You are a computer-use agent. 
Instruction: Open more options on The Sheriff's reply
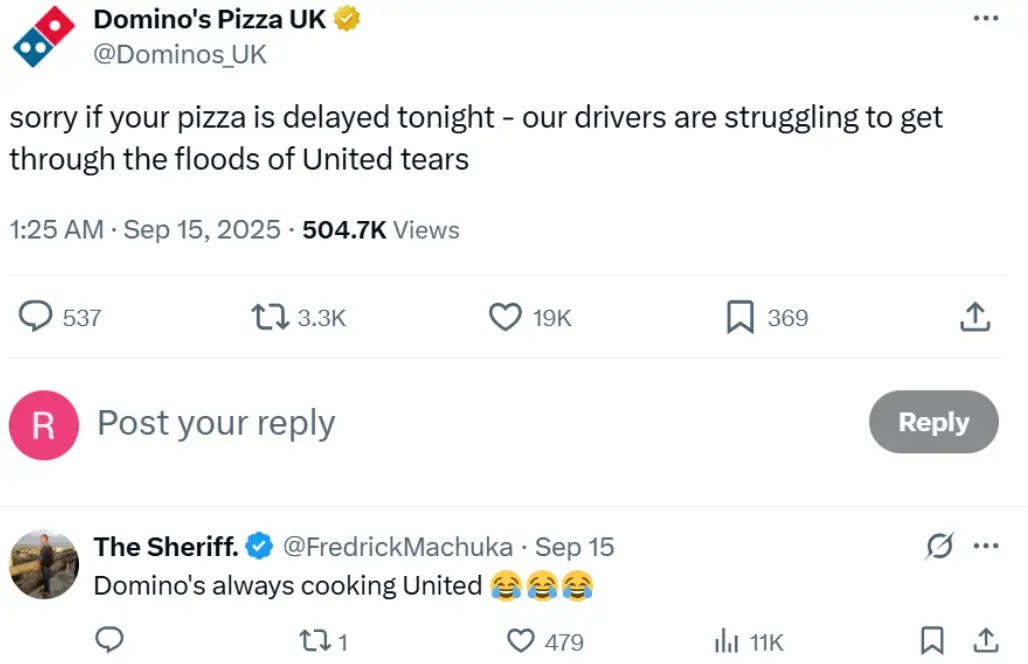pyautogui.click(x=986, y=547)
